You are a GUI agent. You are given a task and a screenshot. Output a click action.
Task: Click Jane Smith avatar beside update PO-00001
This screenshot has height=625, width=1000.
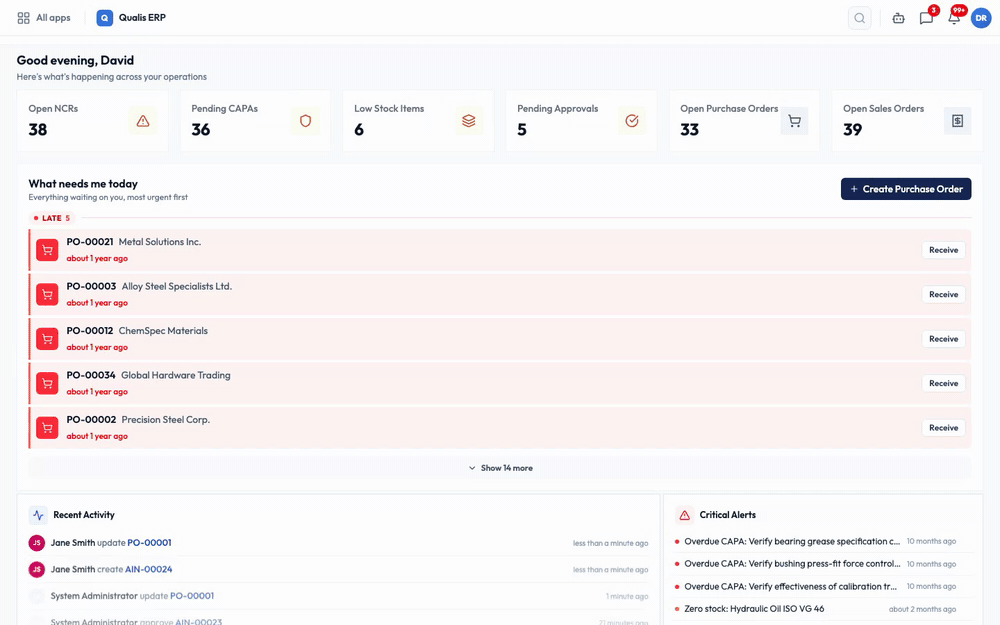(36, 543)
